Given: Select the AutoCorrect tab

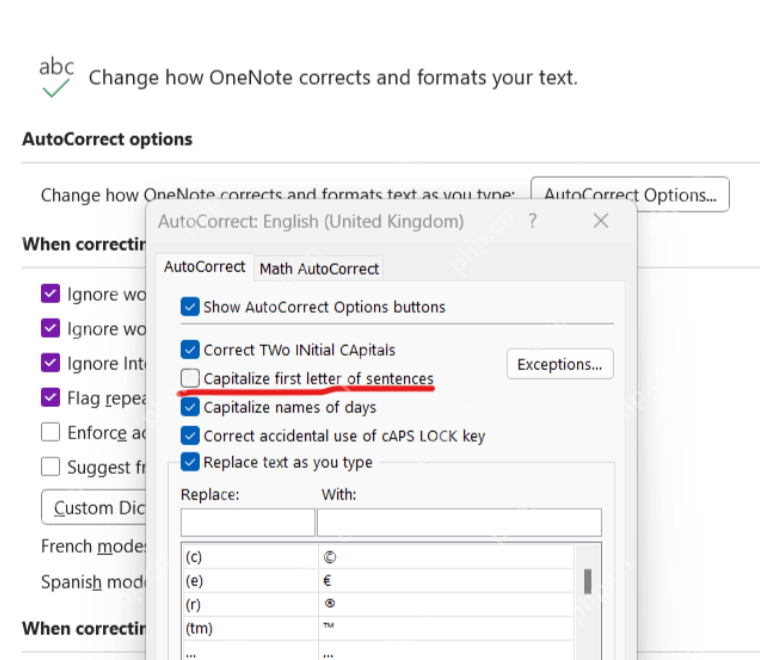Looking at the screenshot, I should click(205, 267).
